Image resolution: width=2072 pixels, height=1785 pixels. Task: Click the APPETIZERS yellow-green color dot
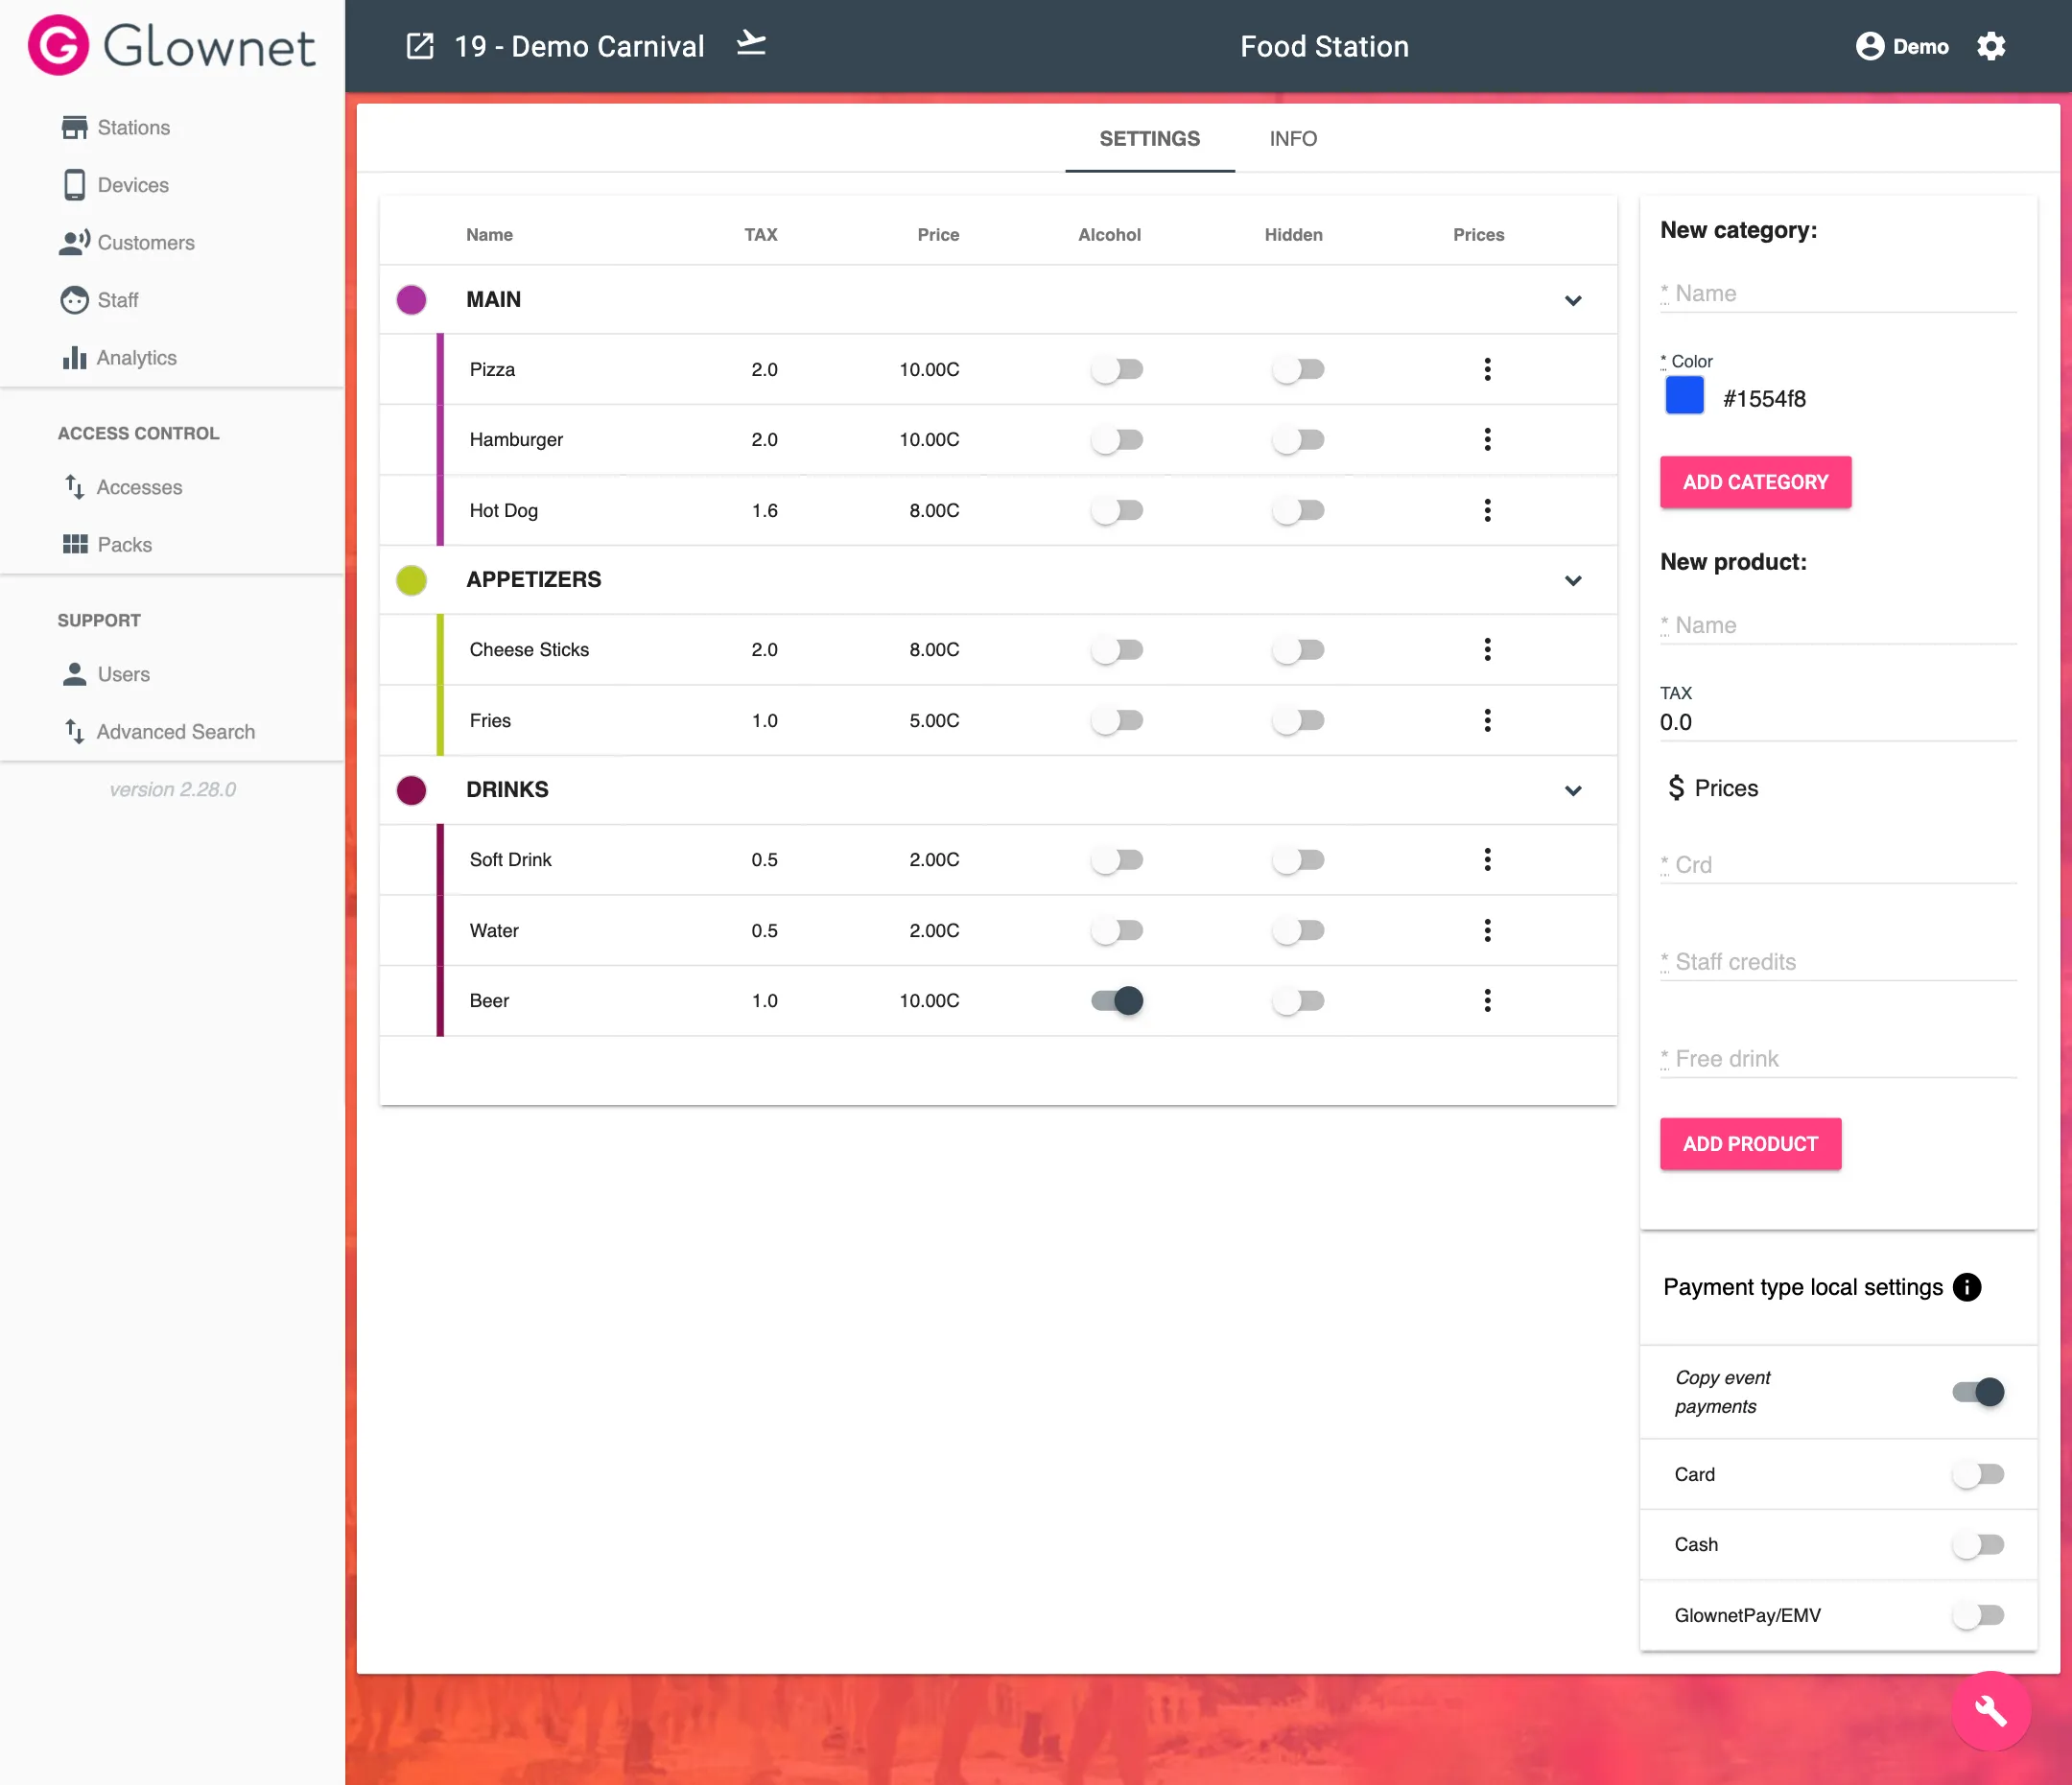point(411,579)
